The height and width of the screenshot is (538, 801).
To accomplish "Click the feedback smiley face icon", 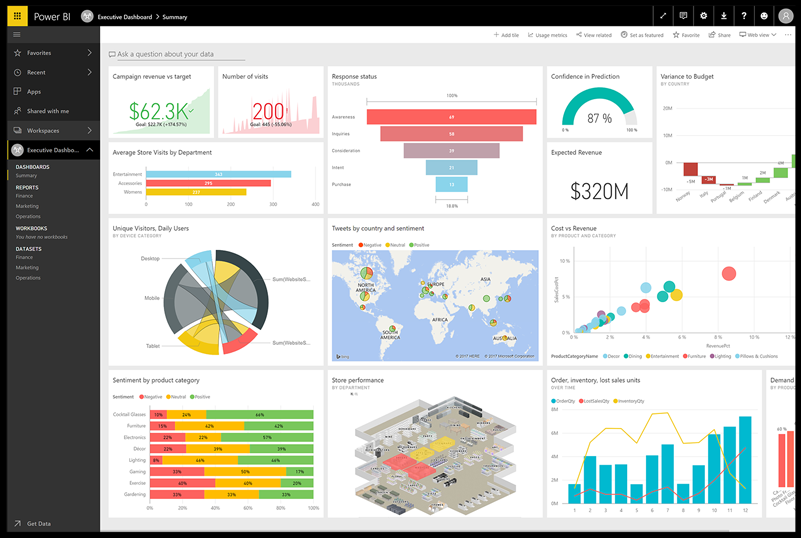I will pos(765,16).
